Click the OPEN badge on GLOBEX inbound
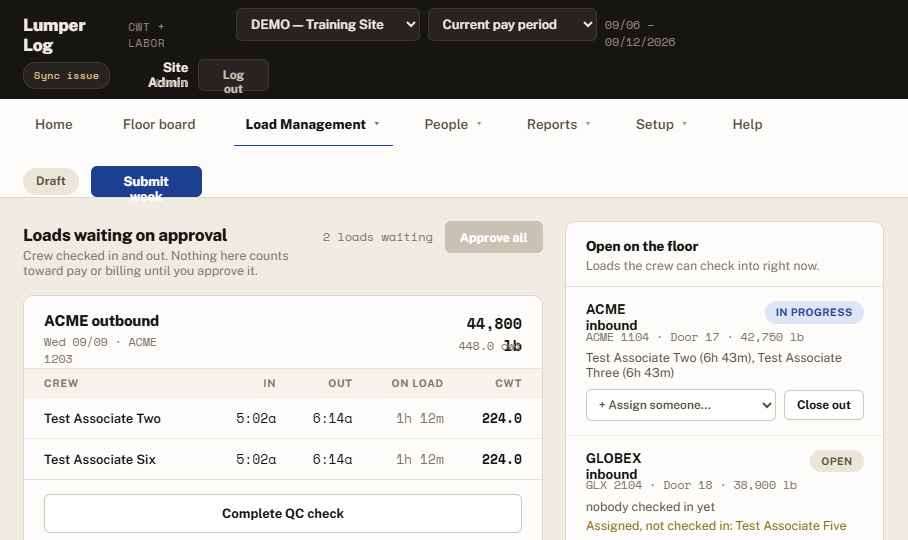 tap(836, 461)
